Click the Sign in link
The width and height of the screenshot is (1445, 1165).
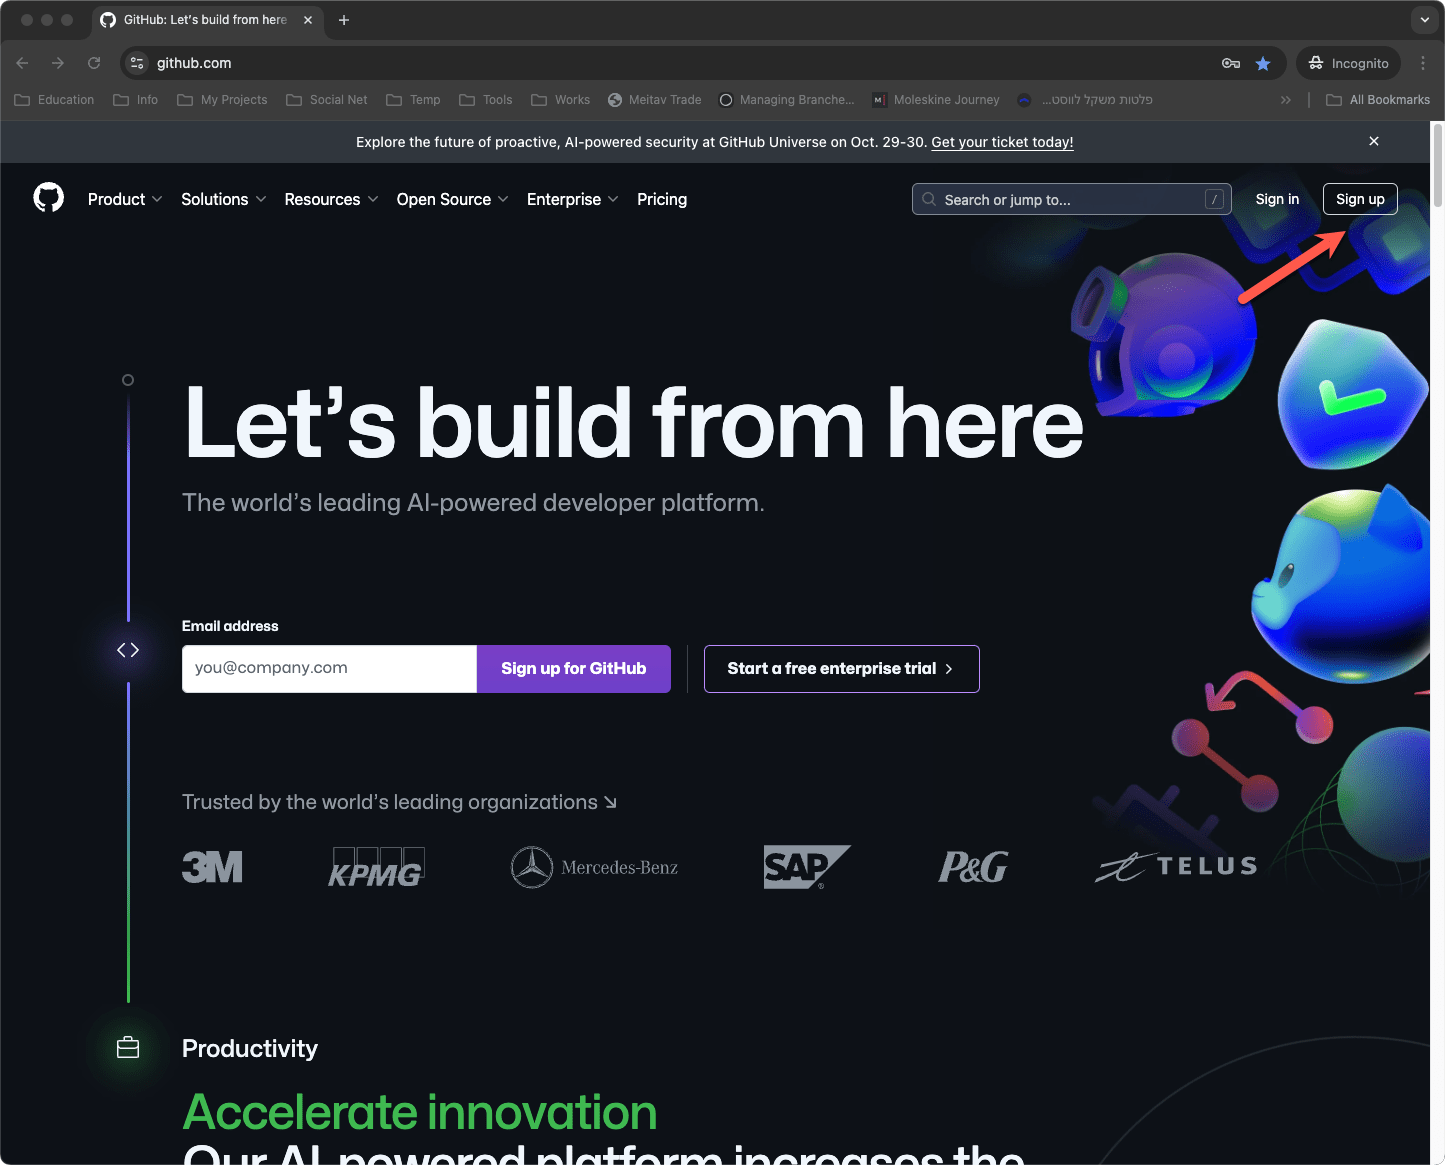click(1277, 199)
